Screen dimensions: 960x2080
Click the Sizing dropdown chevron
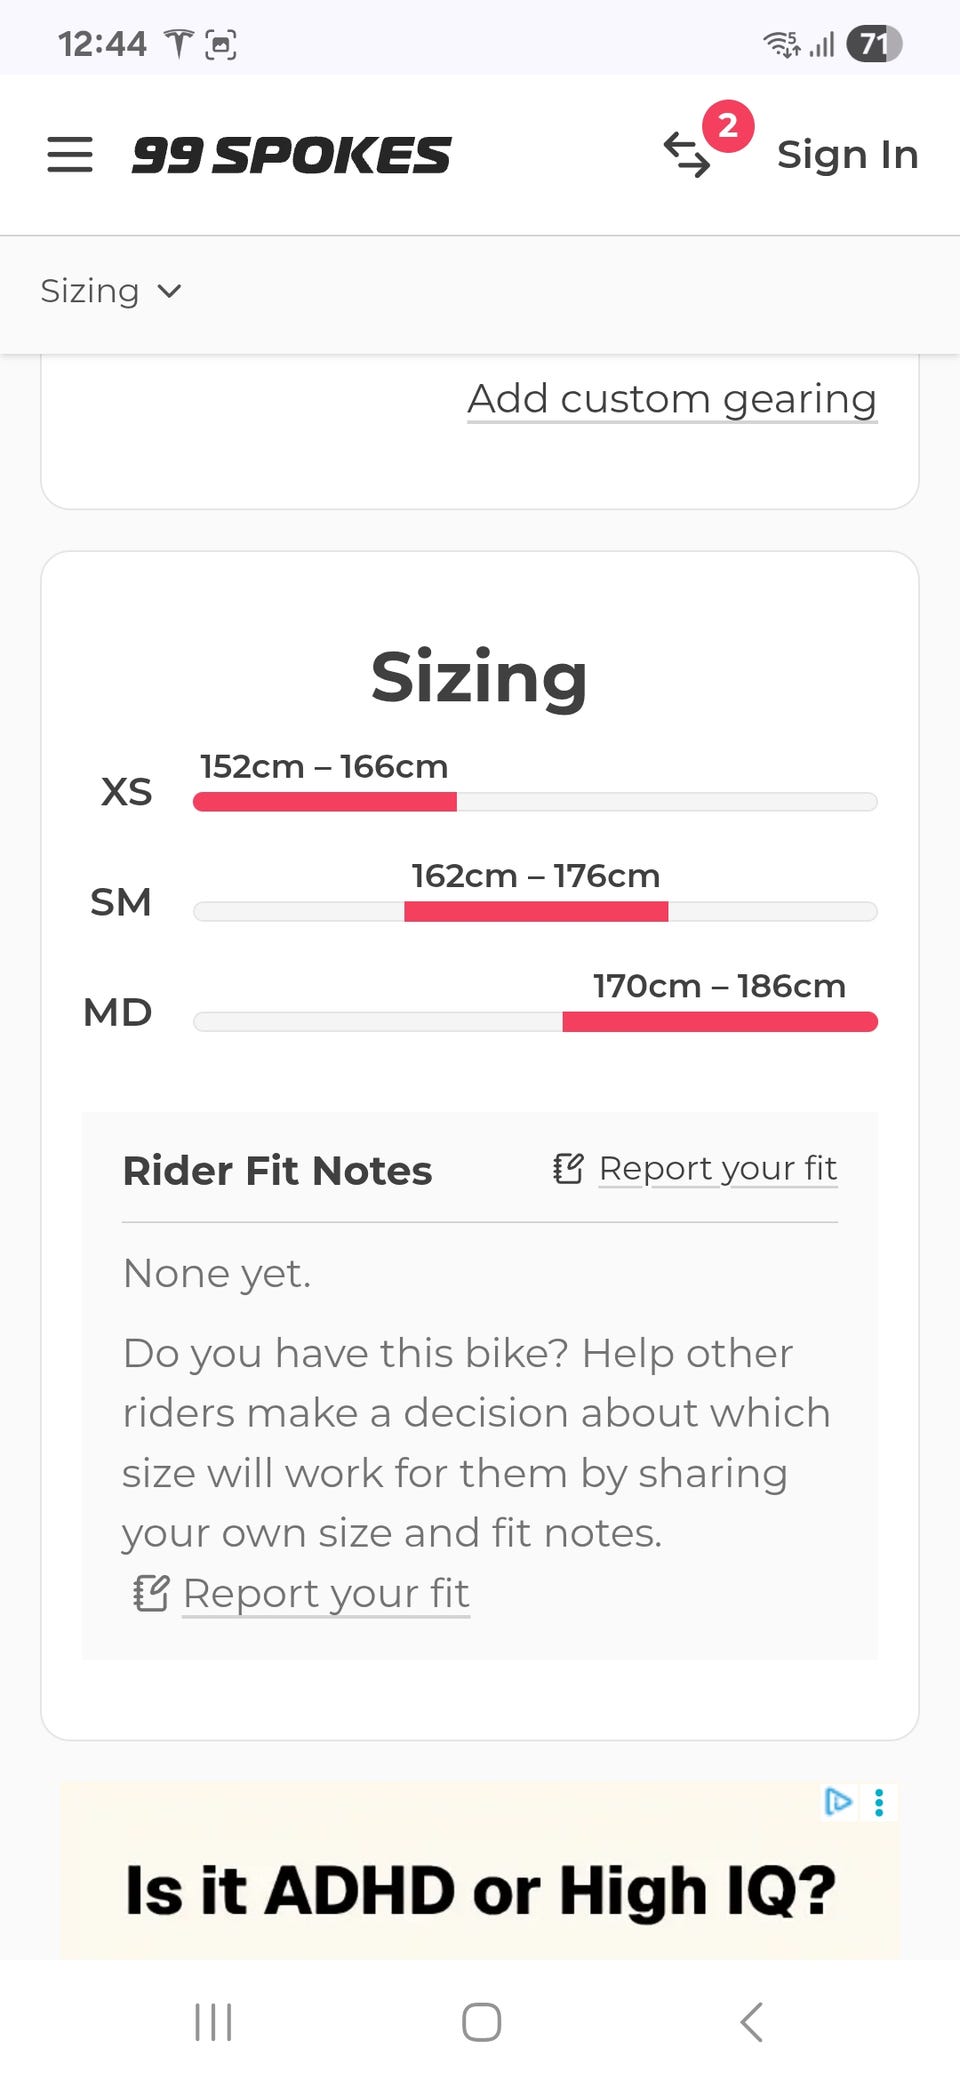point(170,291)
